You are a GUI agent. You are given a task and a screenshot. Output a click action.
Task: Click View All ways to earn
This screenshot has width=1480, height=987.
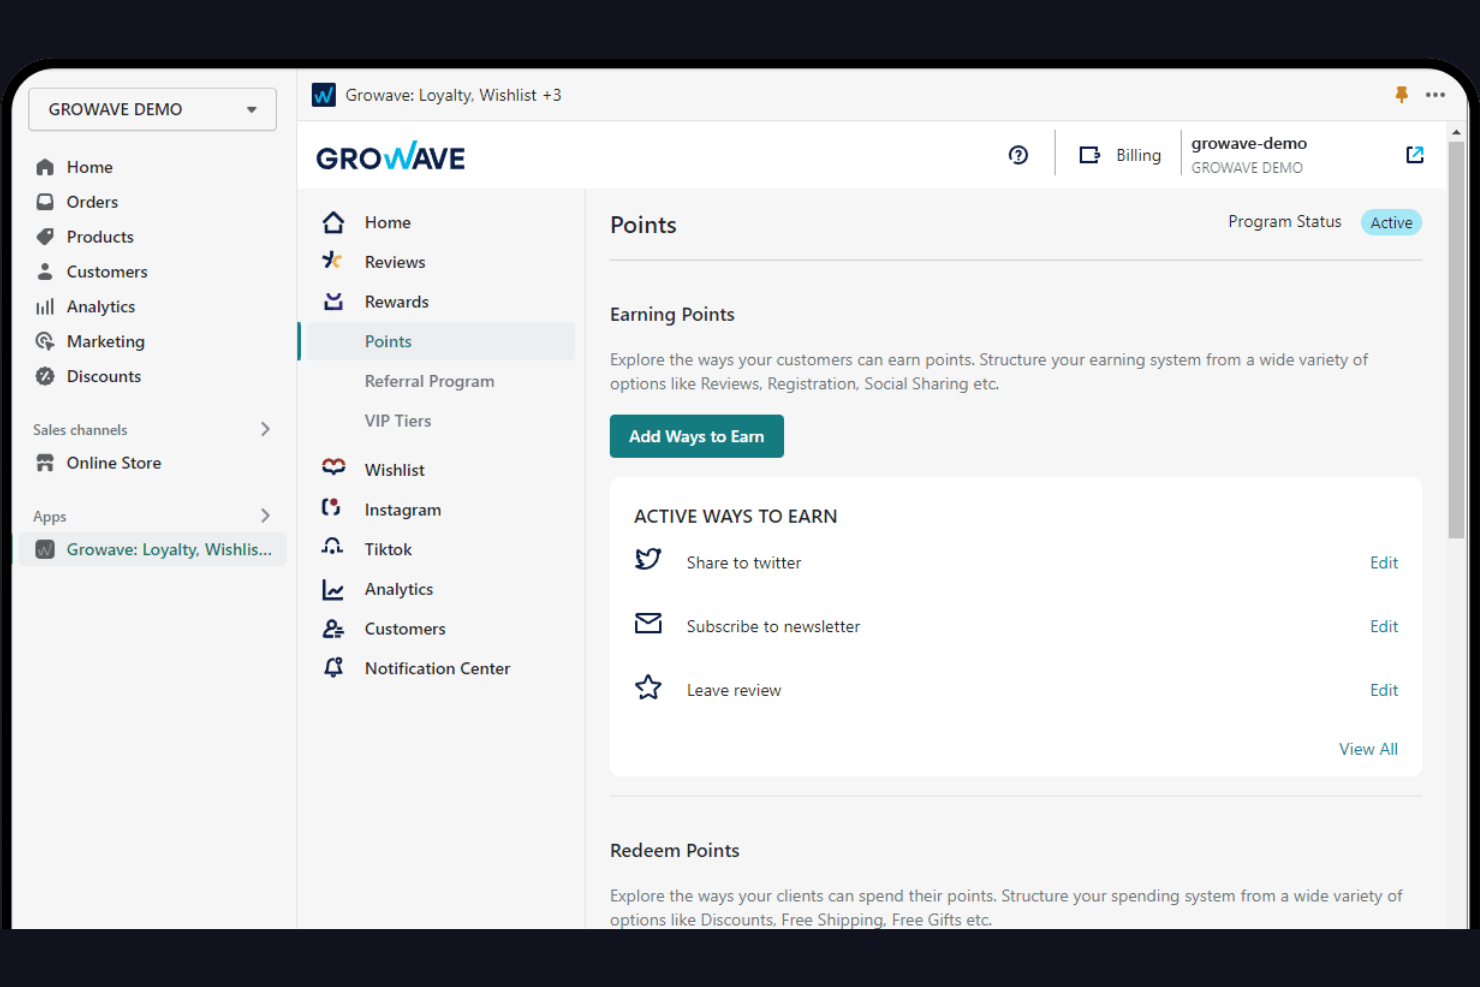pyautogui.click(x=1368, y=749)
